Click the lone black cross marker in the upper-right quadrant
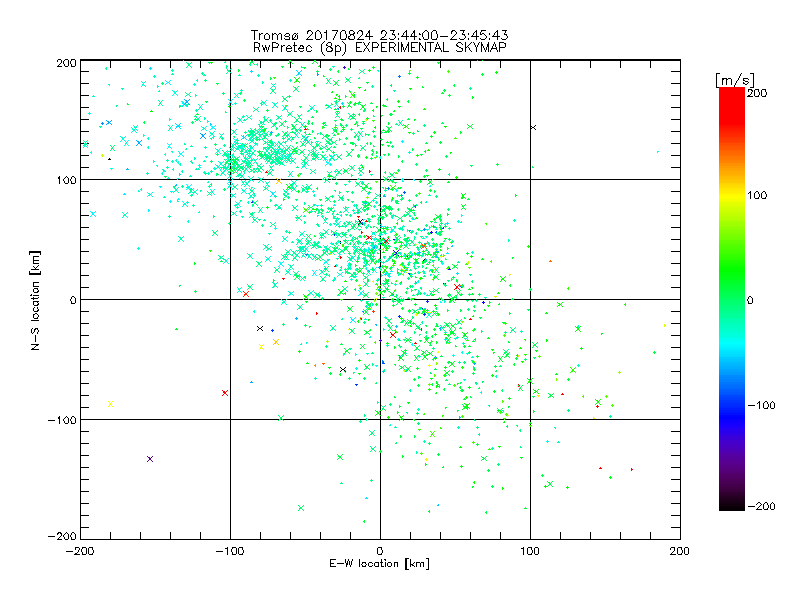 tap(533, 128)
